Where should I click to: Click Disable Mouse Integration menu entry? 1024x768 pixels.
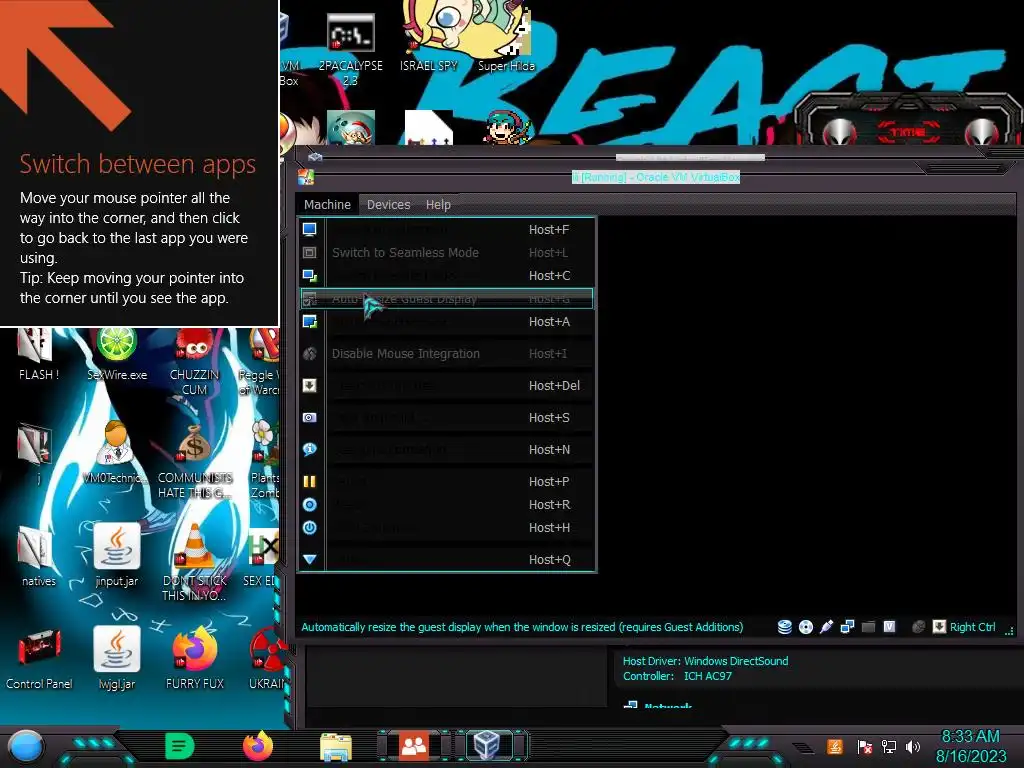tap(447, 353)
